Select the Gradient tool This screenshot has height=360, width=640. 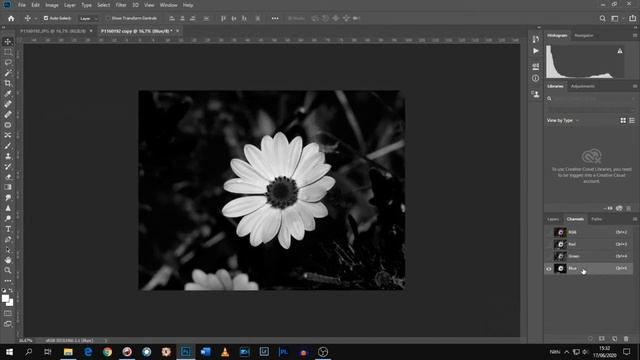point(8,187)
